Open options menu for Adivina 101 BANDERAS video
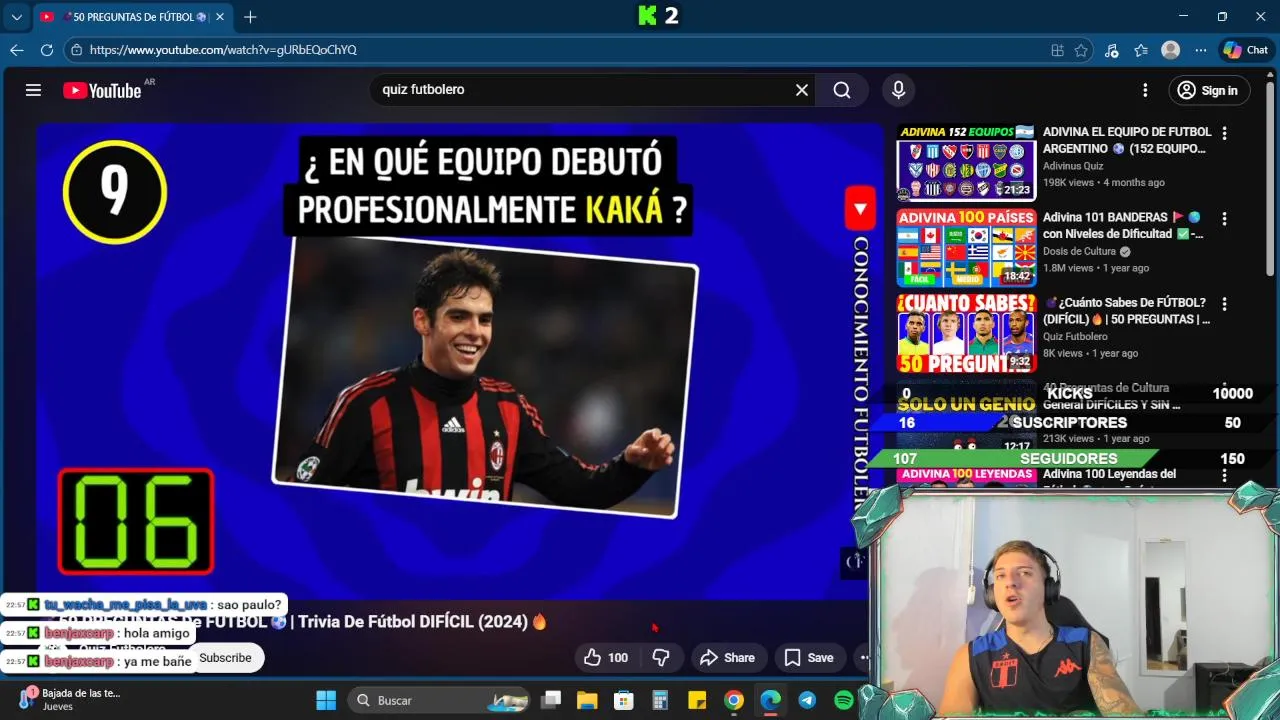Screen dimensions: 1280x720 (x=1224, y=219)
